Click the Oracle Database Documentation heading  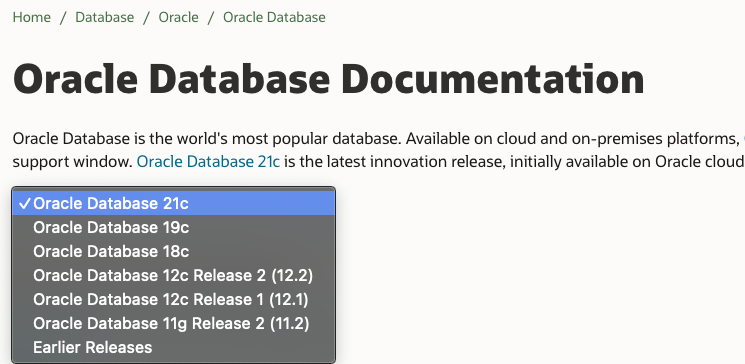pos(328,79)
